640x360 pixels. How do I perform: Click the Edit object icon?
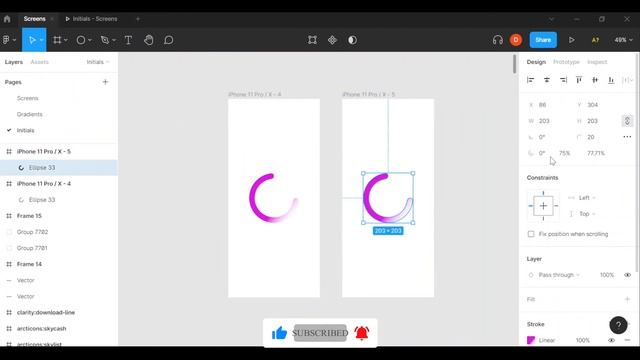tap(312, 40)
